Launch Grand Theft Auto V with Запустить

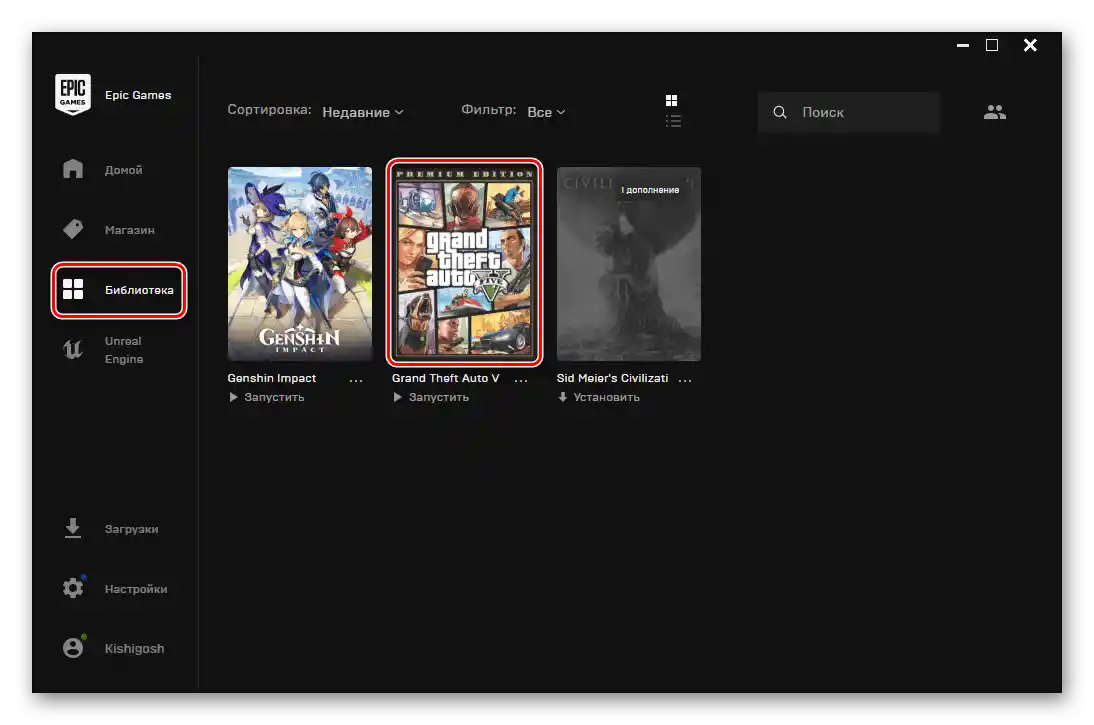coord(431,397)
